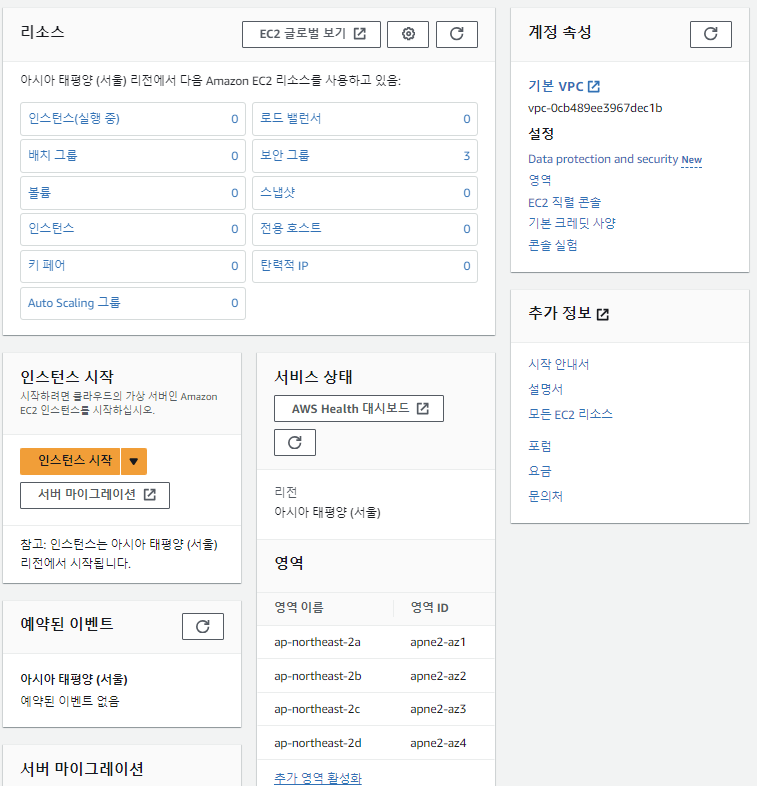Open the 요금 link
This screenshot has height=786, width=757.
click(x=539, y=471)
